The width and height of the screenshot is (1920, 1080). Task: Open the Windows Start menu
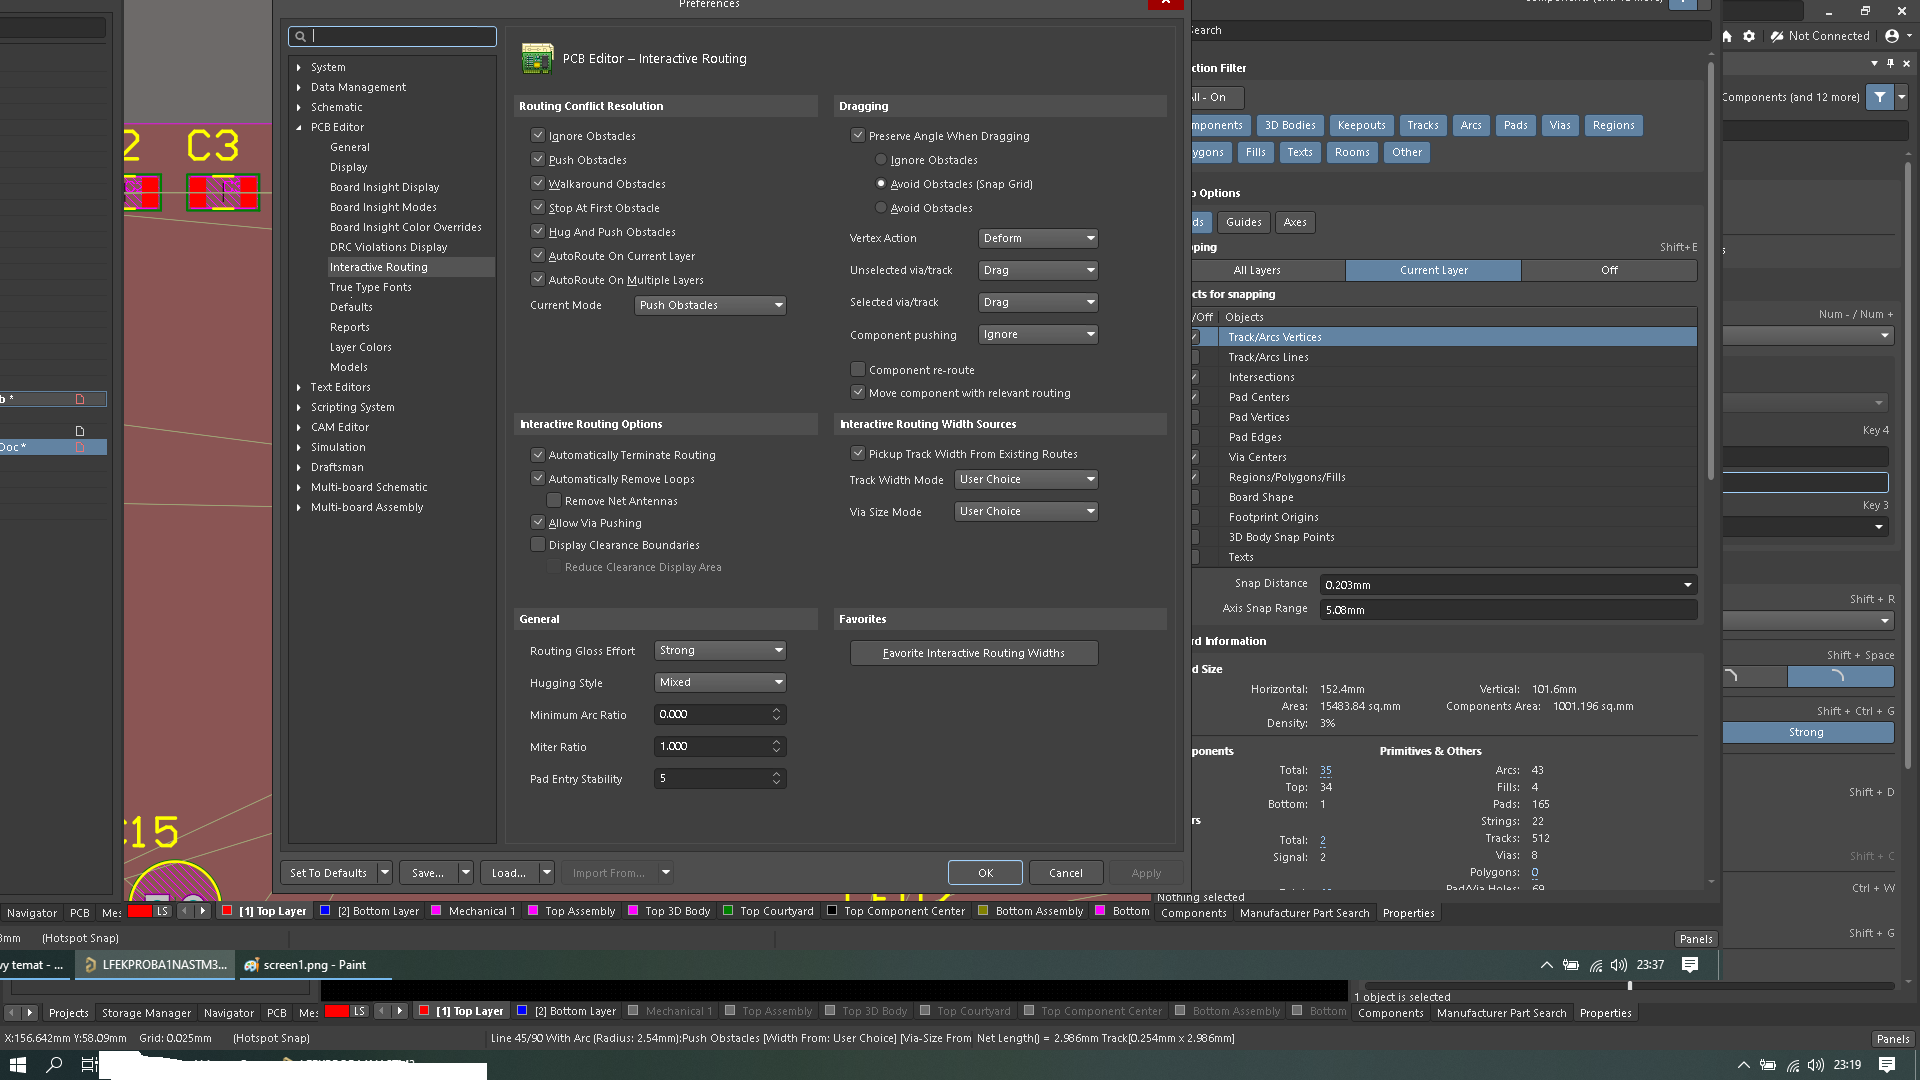18,1065
